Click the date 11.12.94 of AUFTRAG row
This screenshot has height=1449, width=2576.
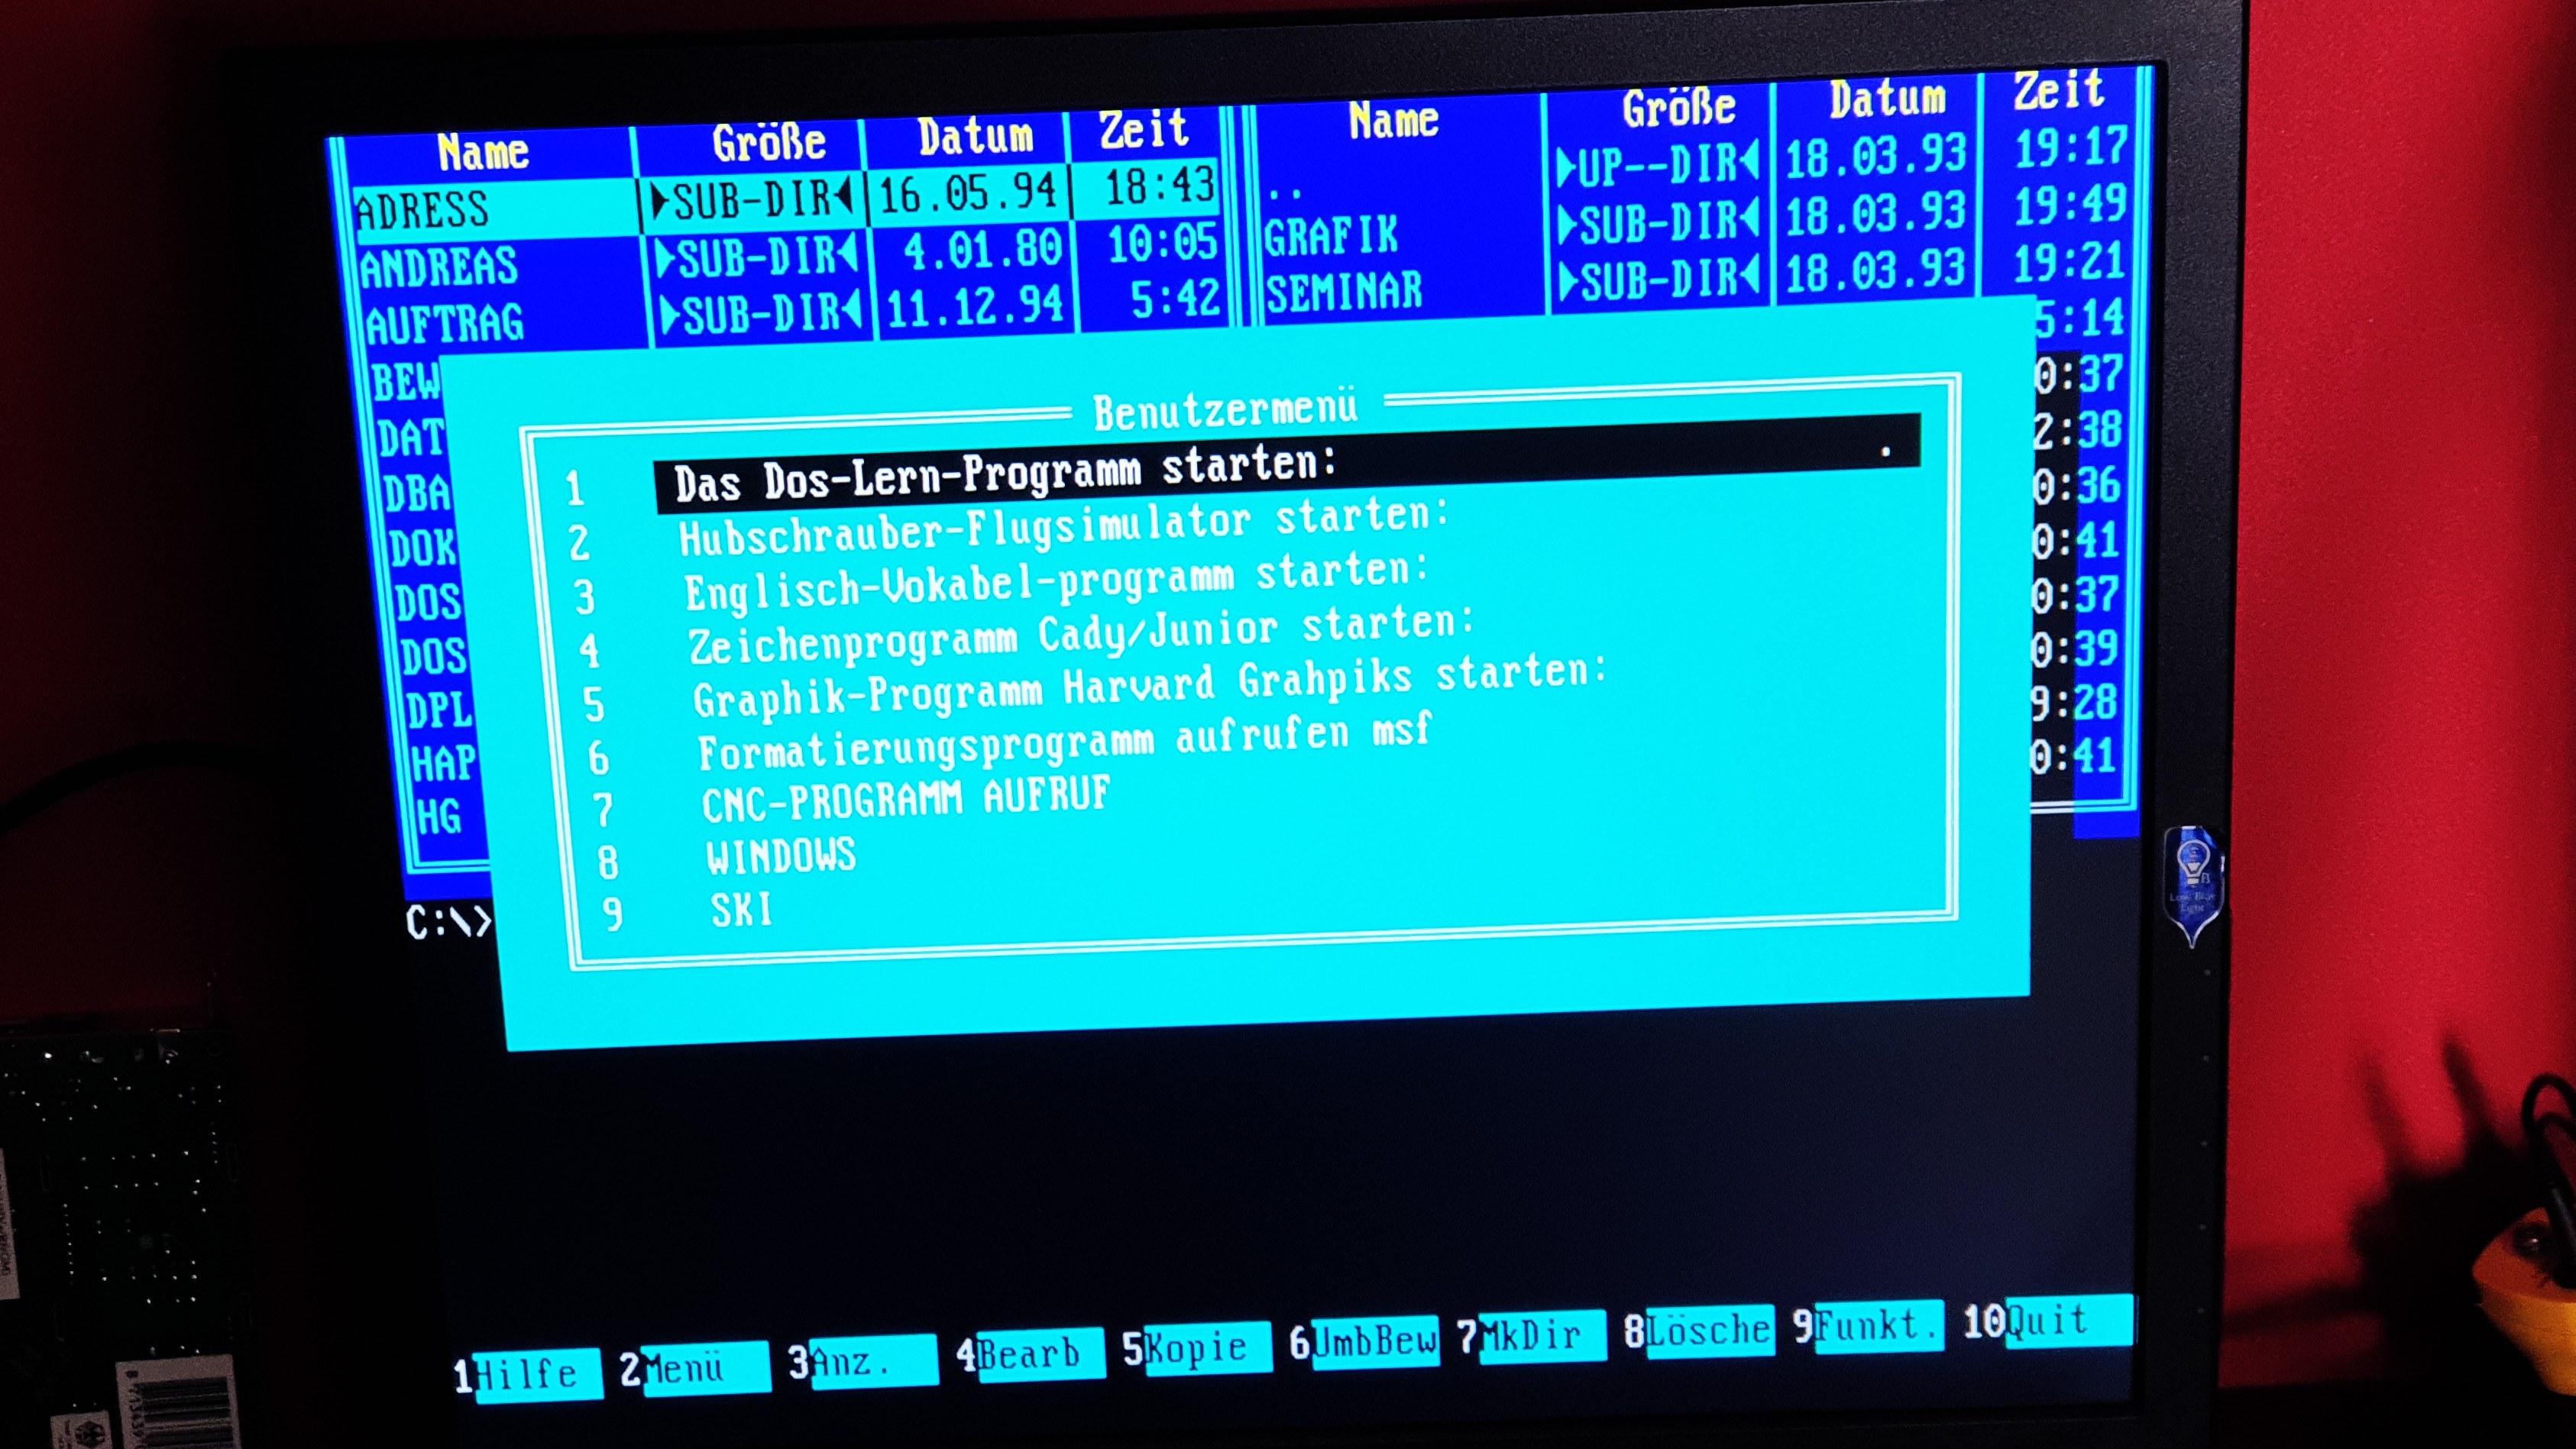coord(975,306)
